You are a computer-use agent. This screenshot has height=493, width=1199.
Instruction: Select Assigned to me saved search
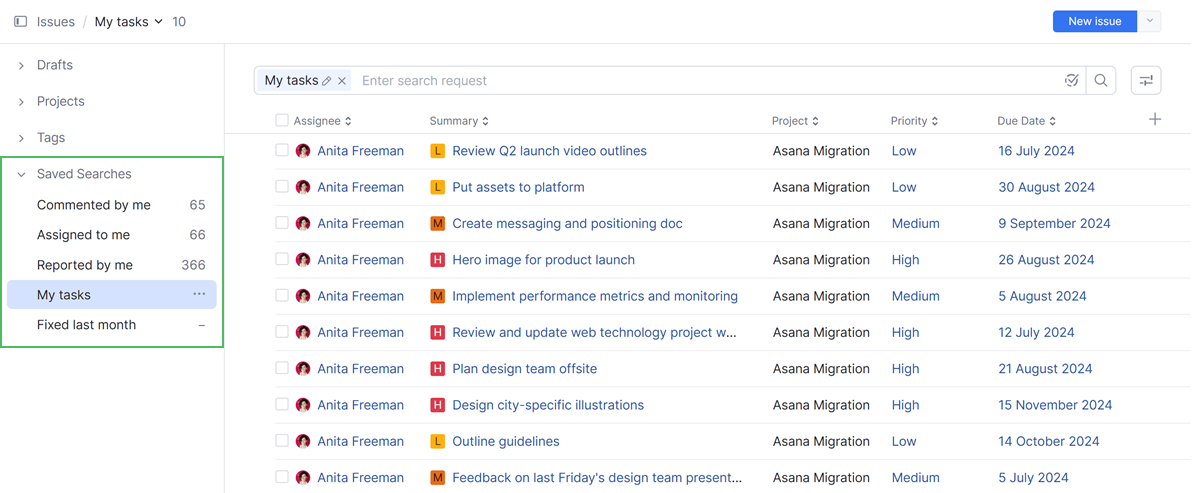[x=84, y=235]
